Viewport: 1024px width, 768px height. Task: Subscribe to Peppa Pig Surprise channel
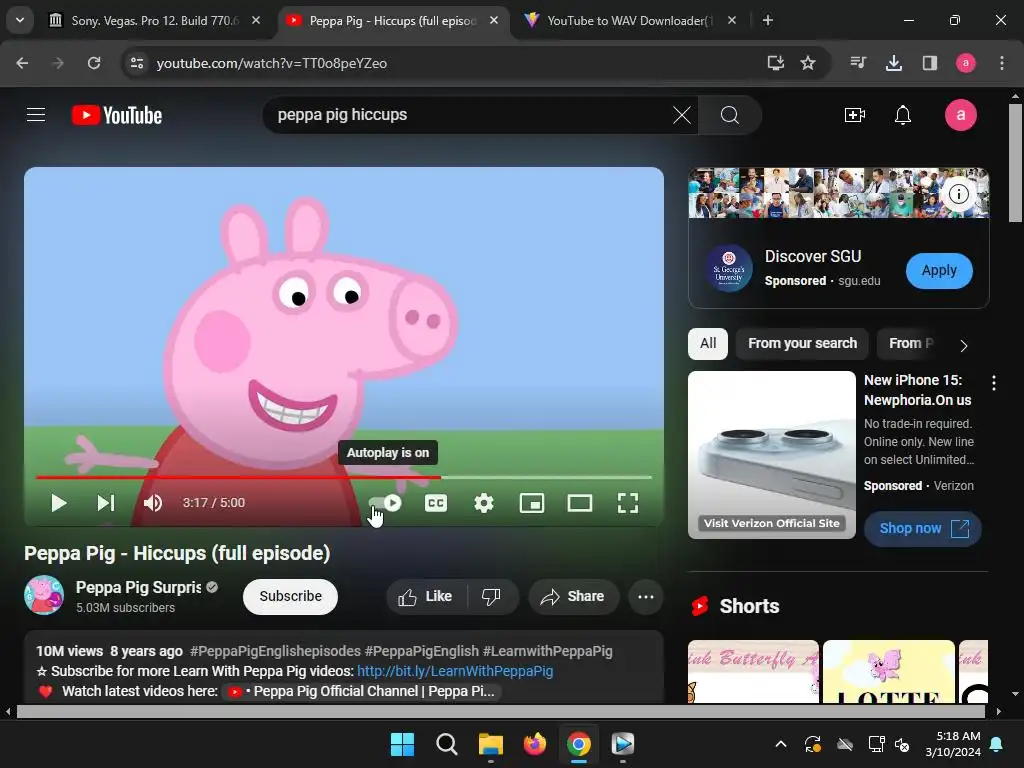(290, 596)
